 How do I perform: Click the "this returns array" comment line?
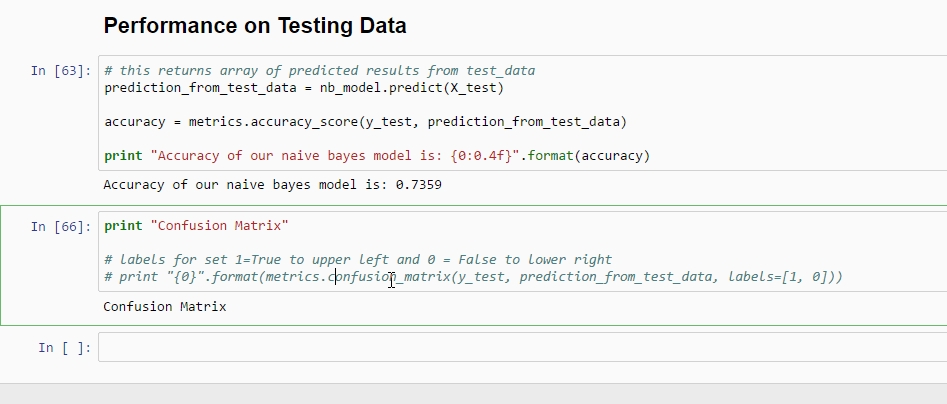tap(319, 71)
